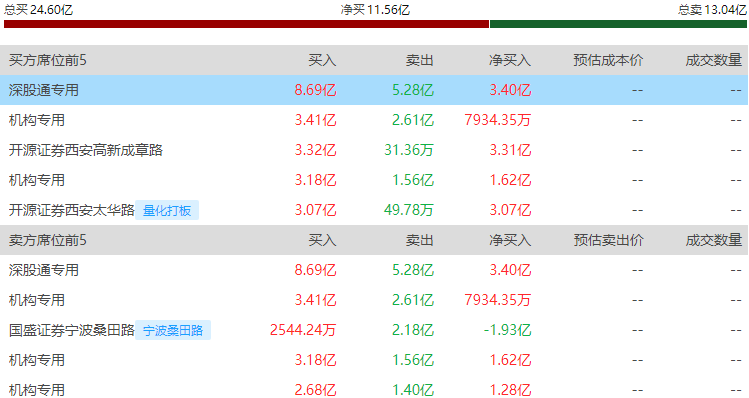Select 国盛证券宁波桑田路 seat name
Image resolution: width=749 pixels, height=398 pixels.
click(72, 330)
